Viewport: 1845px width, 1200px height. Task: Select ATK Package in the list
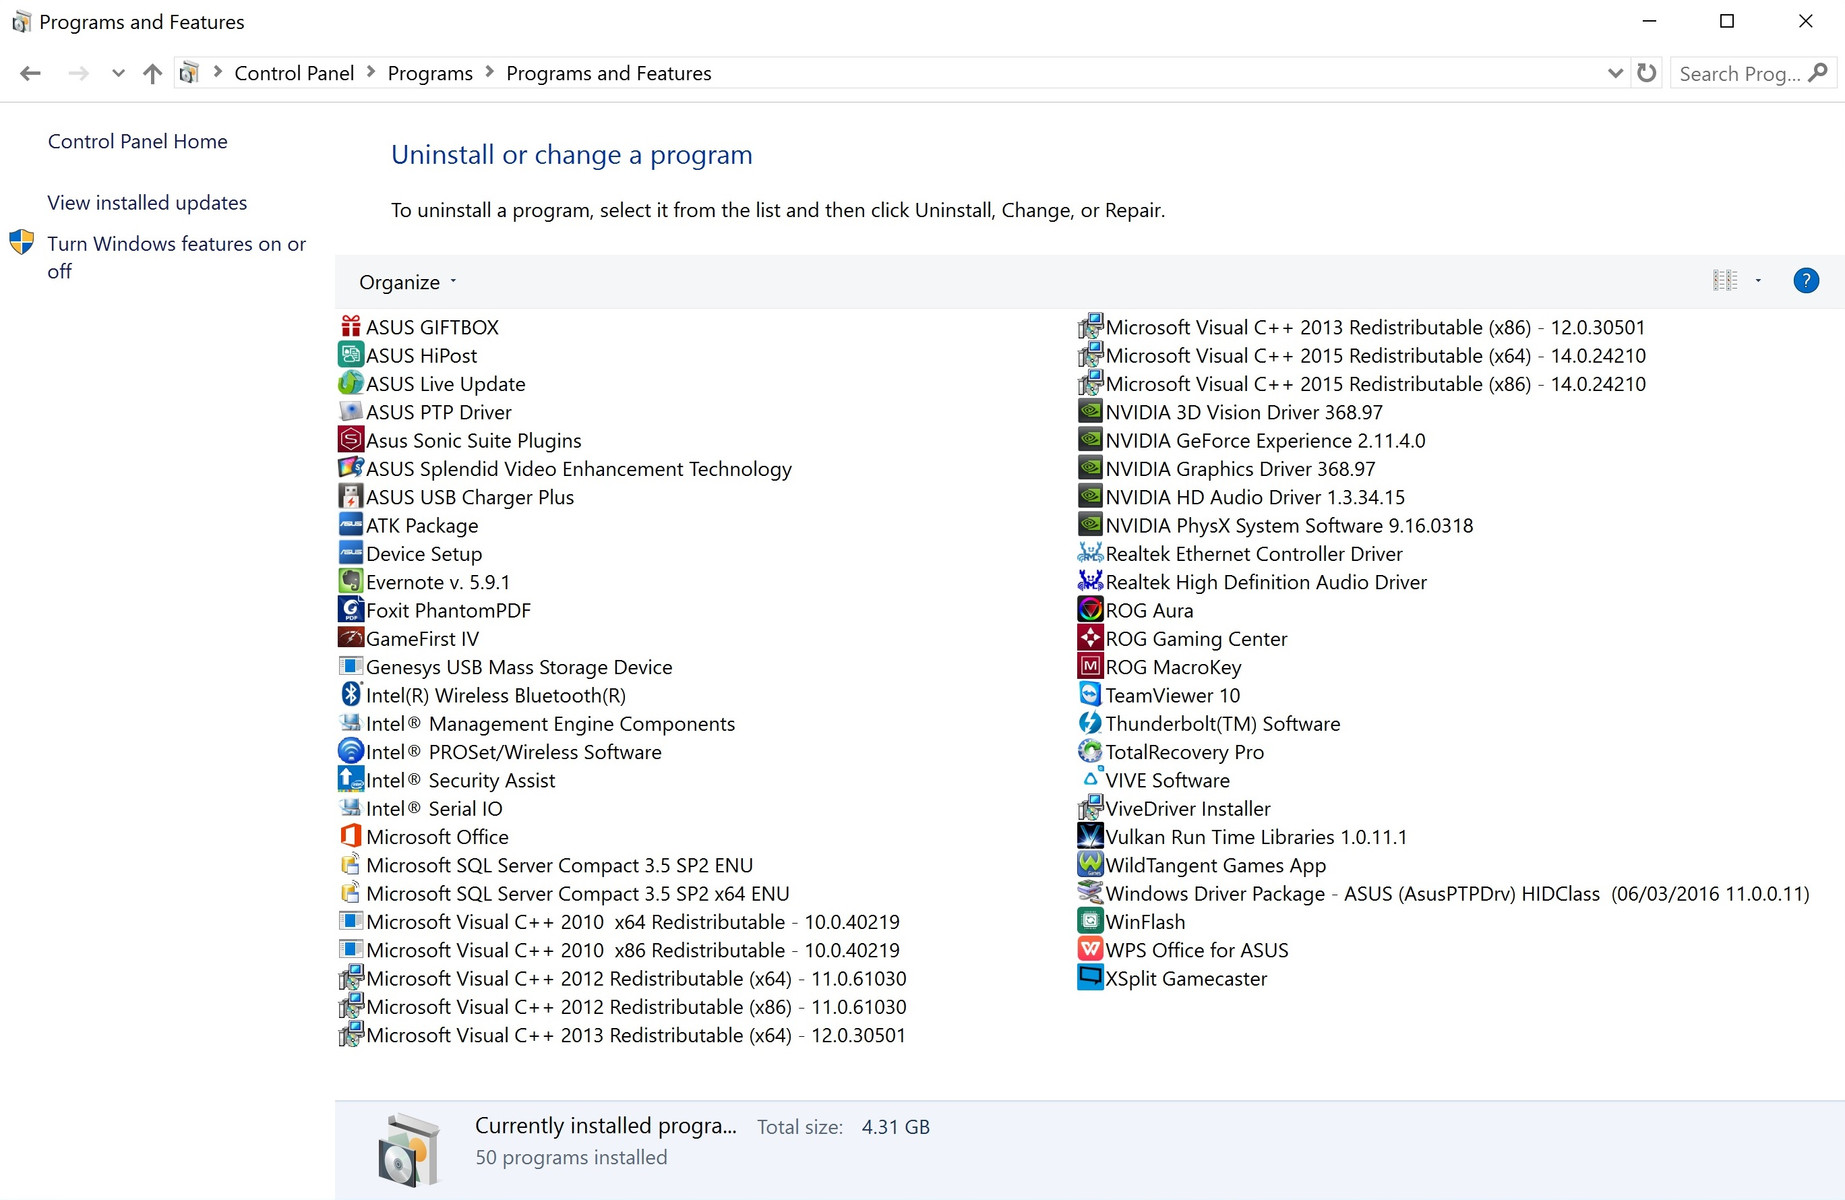(x=409, y=525)
